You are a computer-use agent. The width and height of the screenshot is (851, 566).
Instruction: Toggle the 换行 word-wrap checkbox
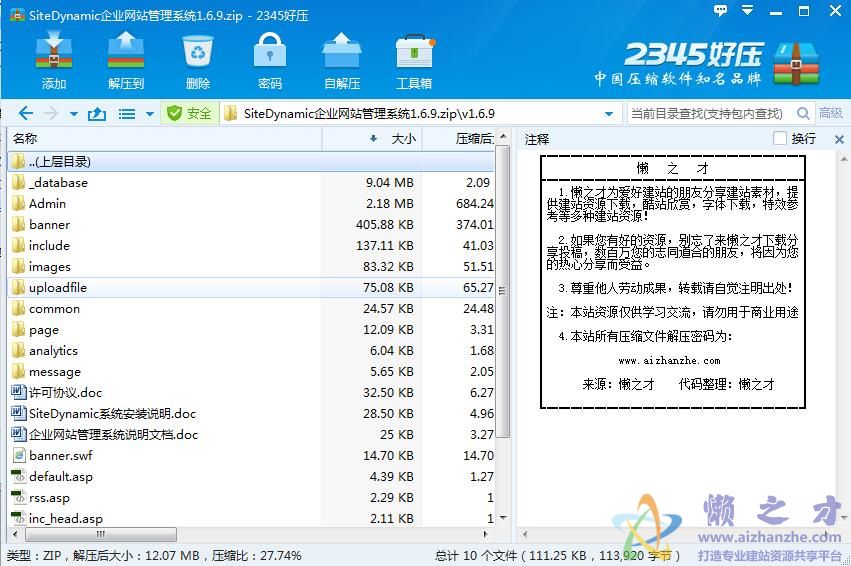(x=779, y=138)
